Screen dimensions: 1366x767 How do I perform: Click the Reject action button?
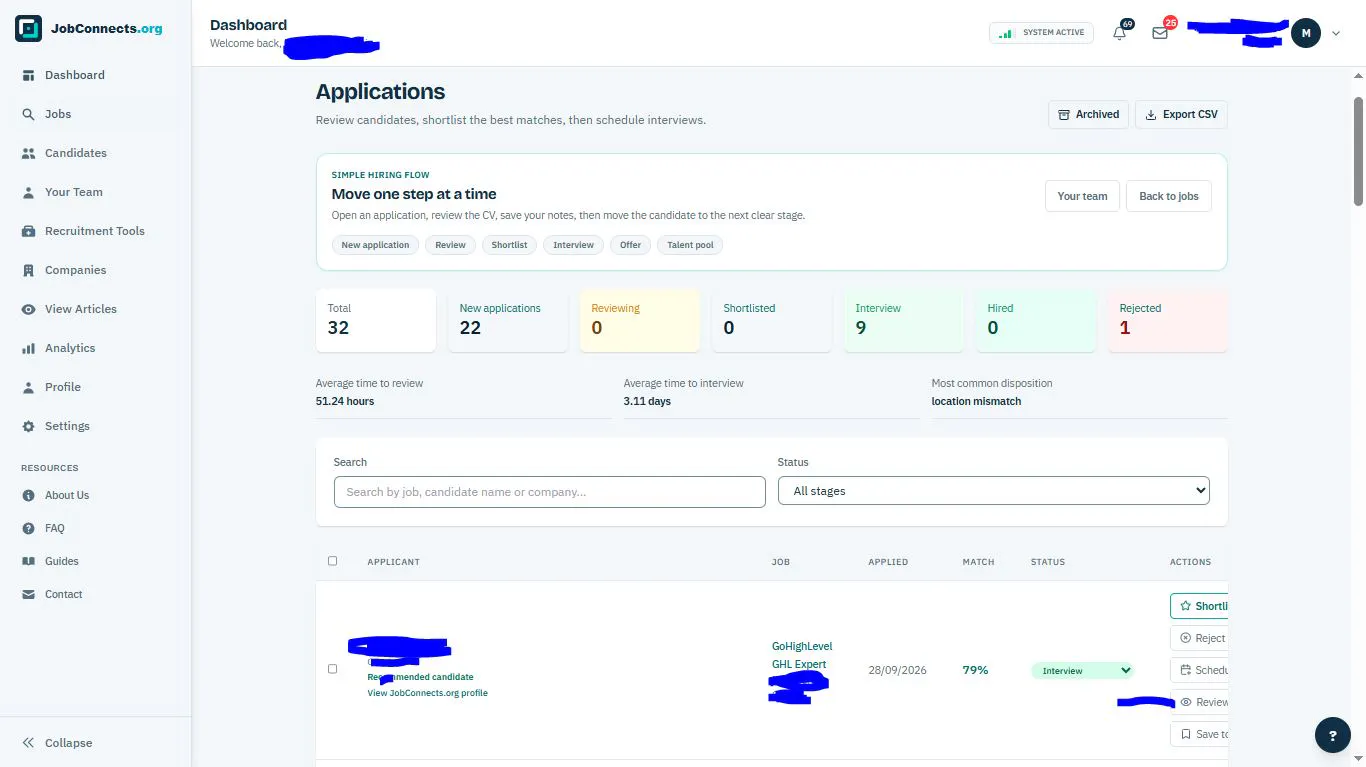pos(1199,638)
